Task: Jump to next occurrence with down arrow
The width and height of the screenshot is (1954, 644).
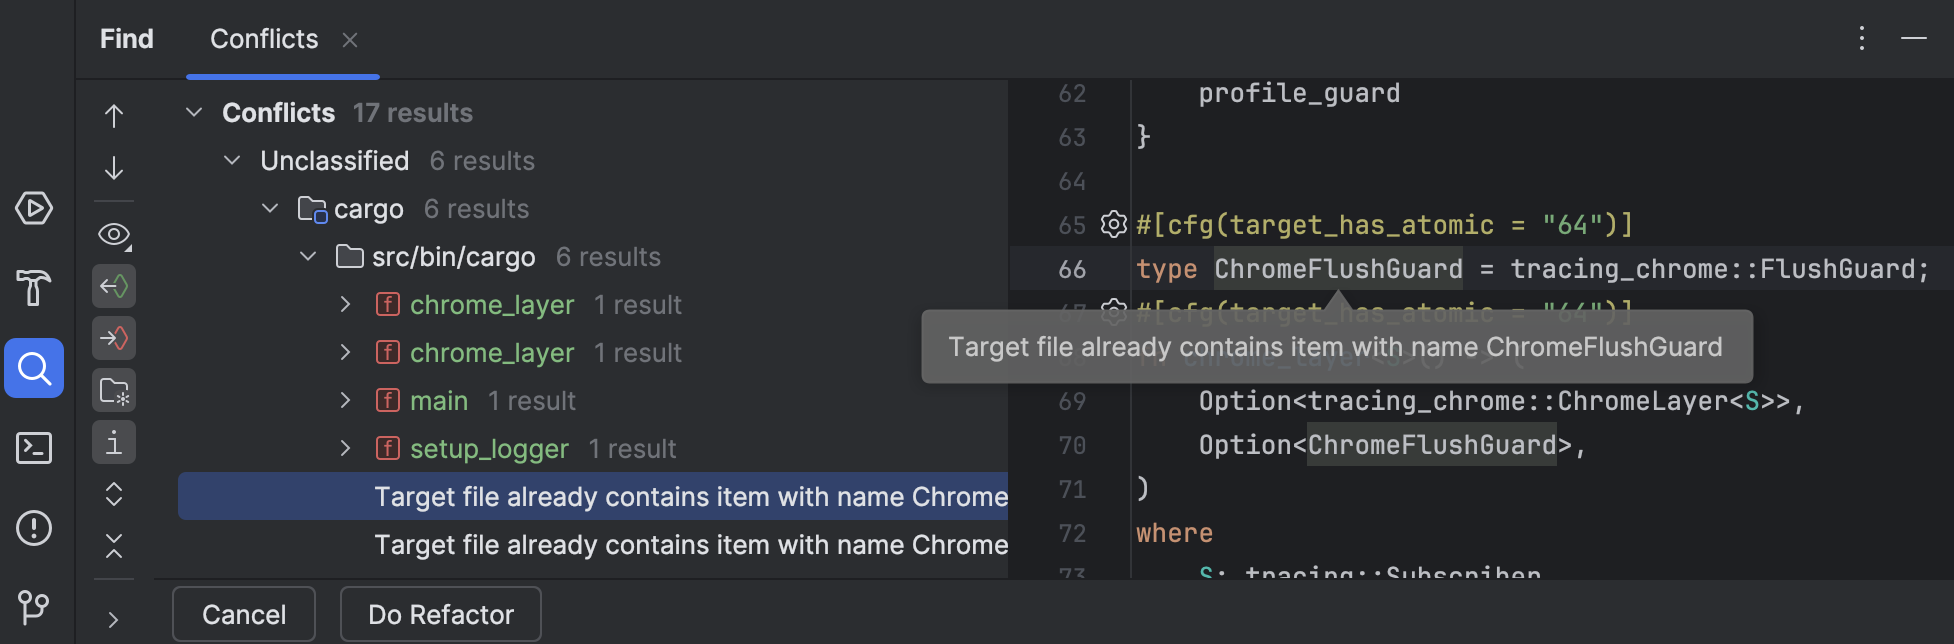Action: (x=114, y=168)
